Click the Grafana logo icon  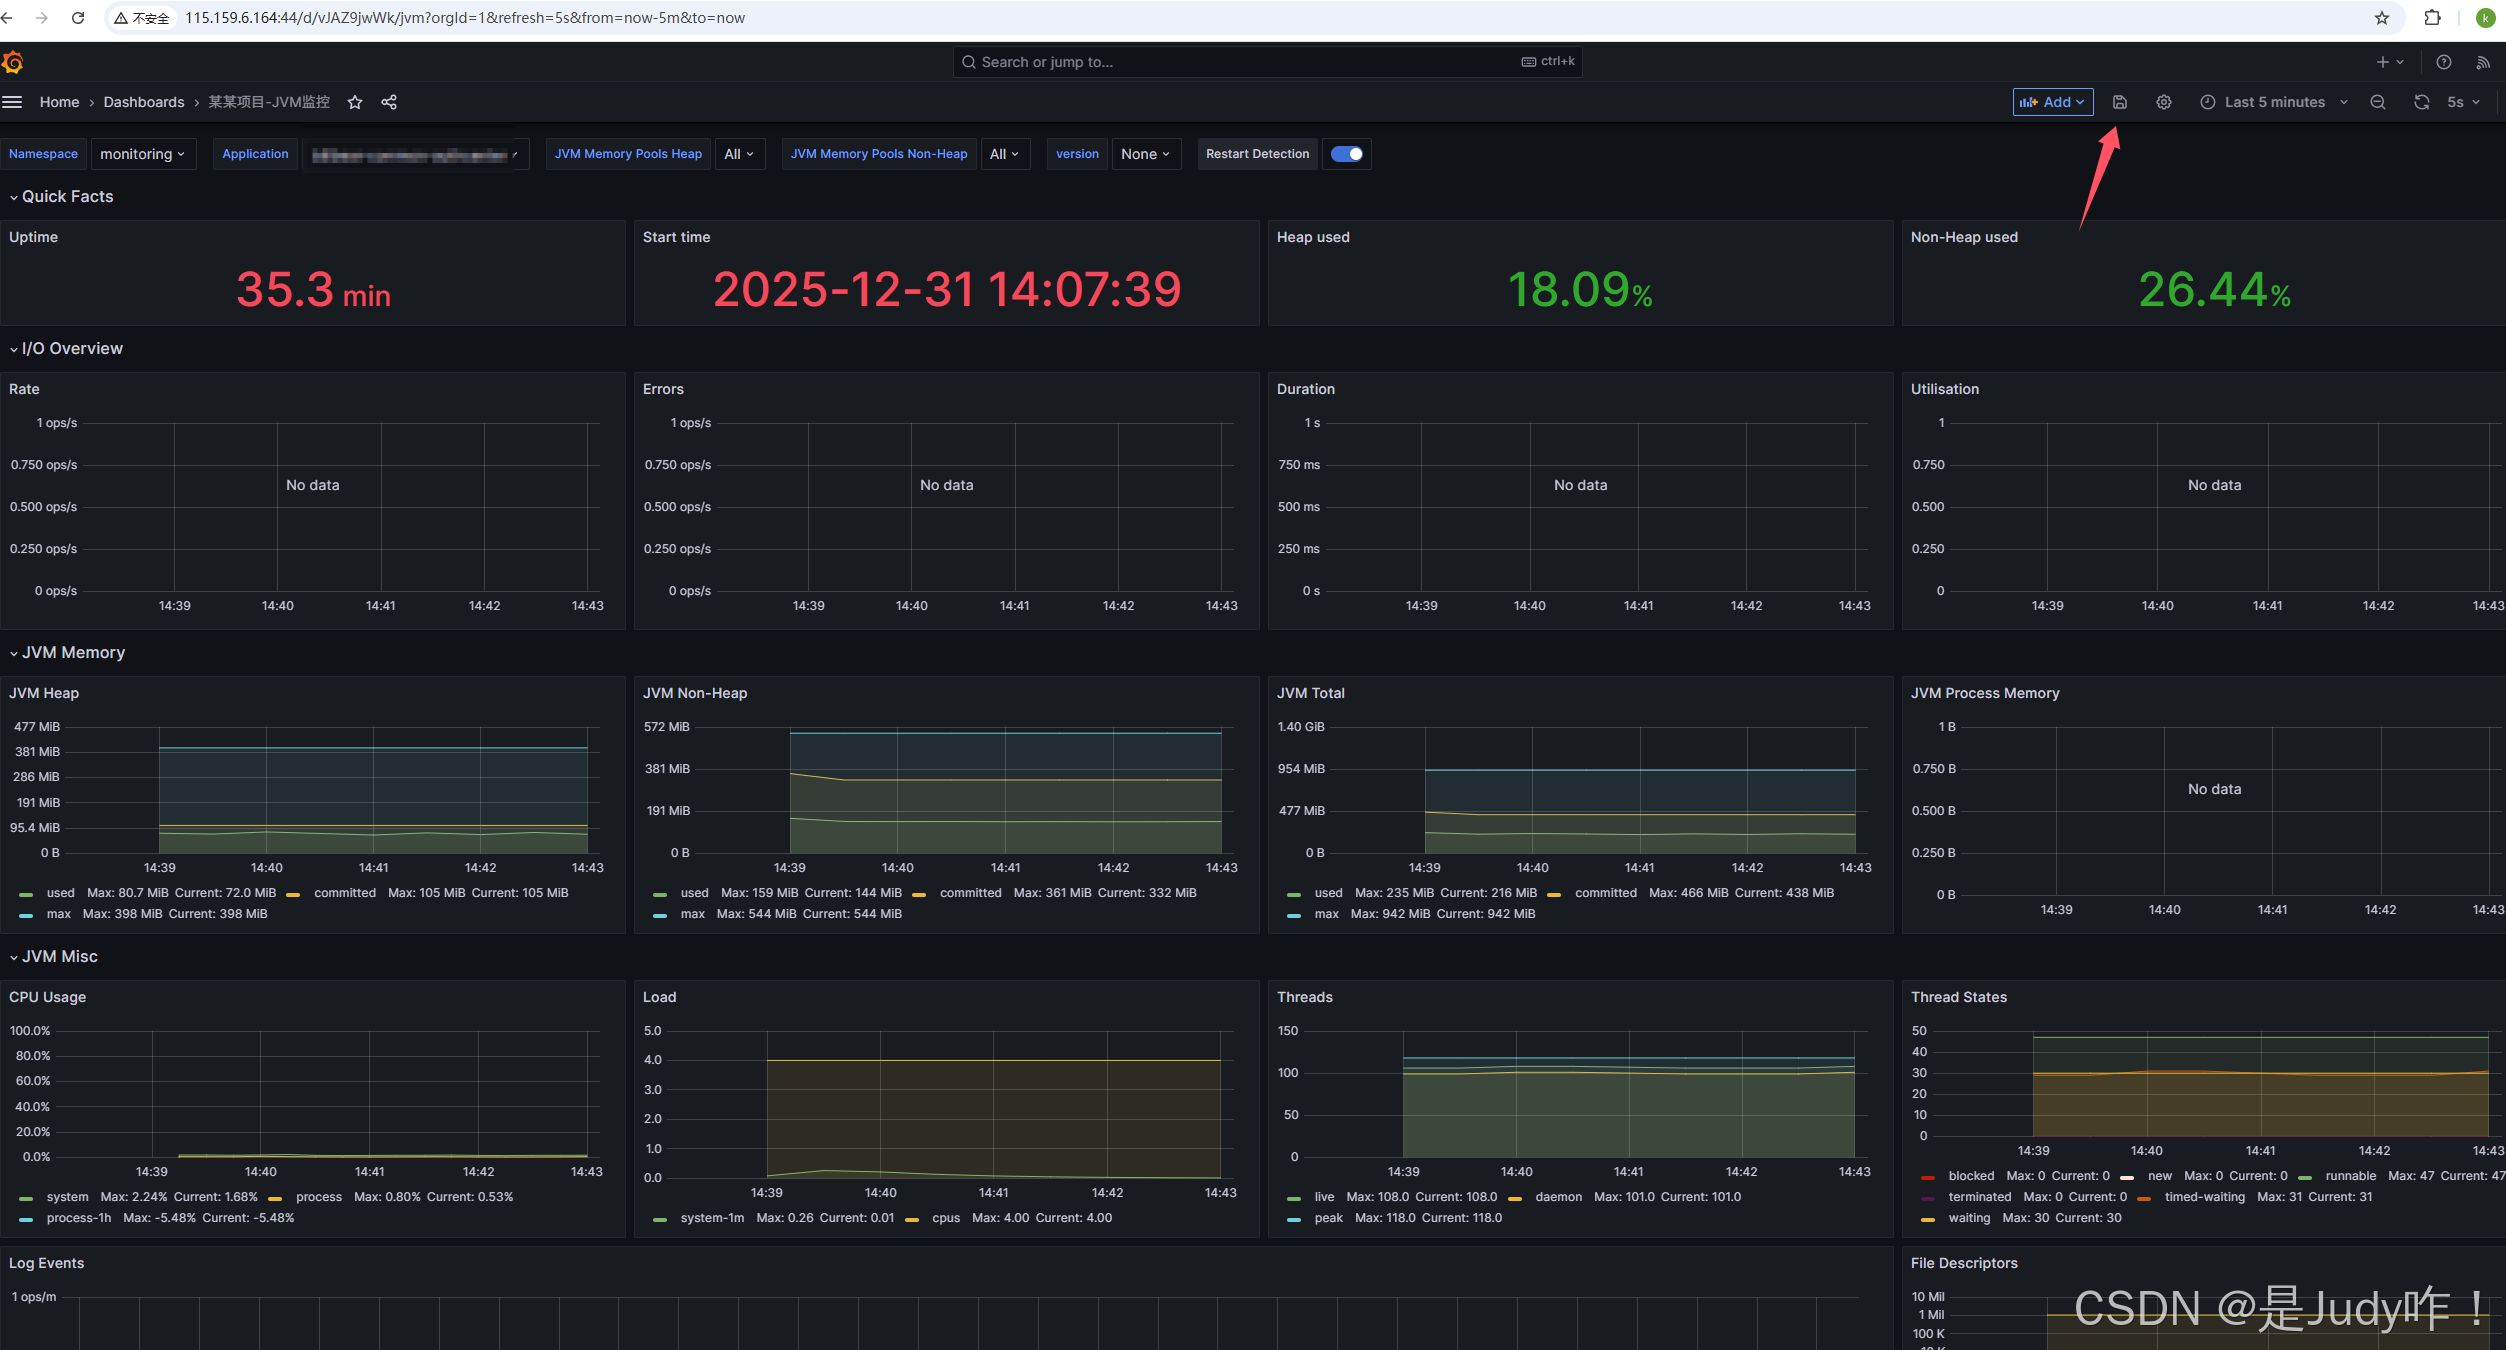coord(13,62)
